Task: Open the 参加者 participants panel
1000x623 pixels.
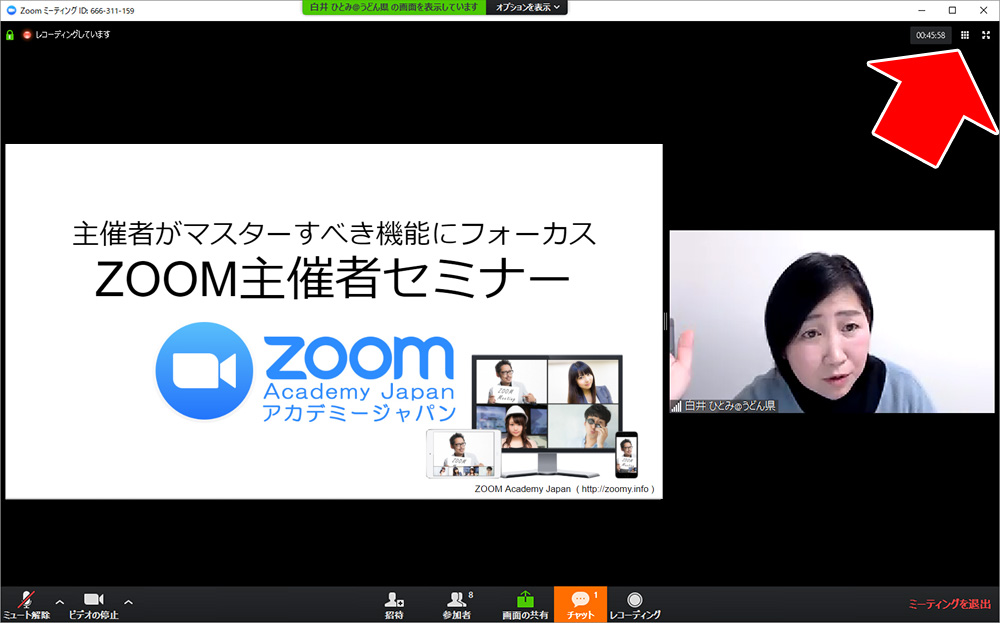Action: click(x=457, y=603)
